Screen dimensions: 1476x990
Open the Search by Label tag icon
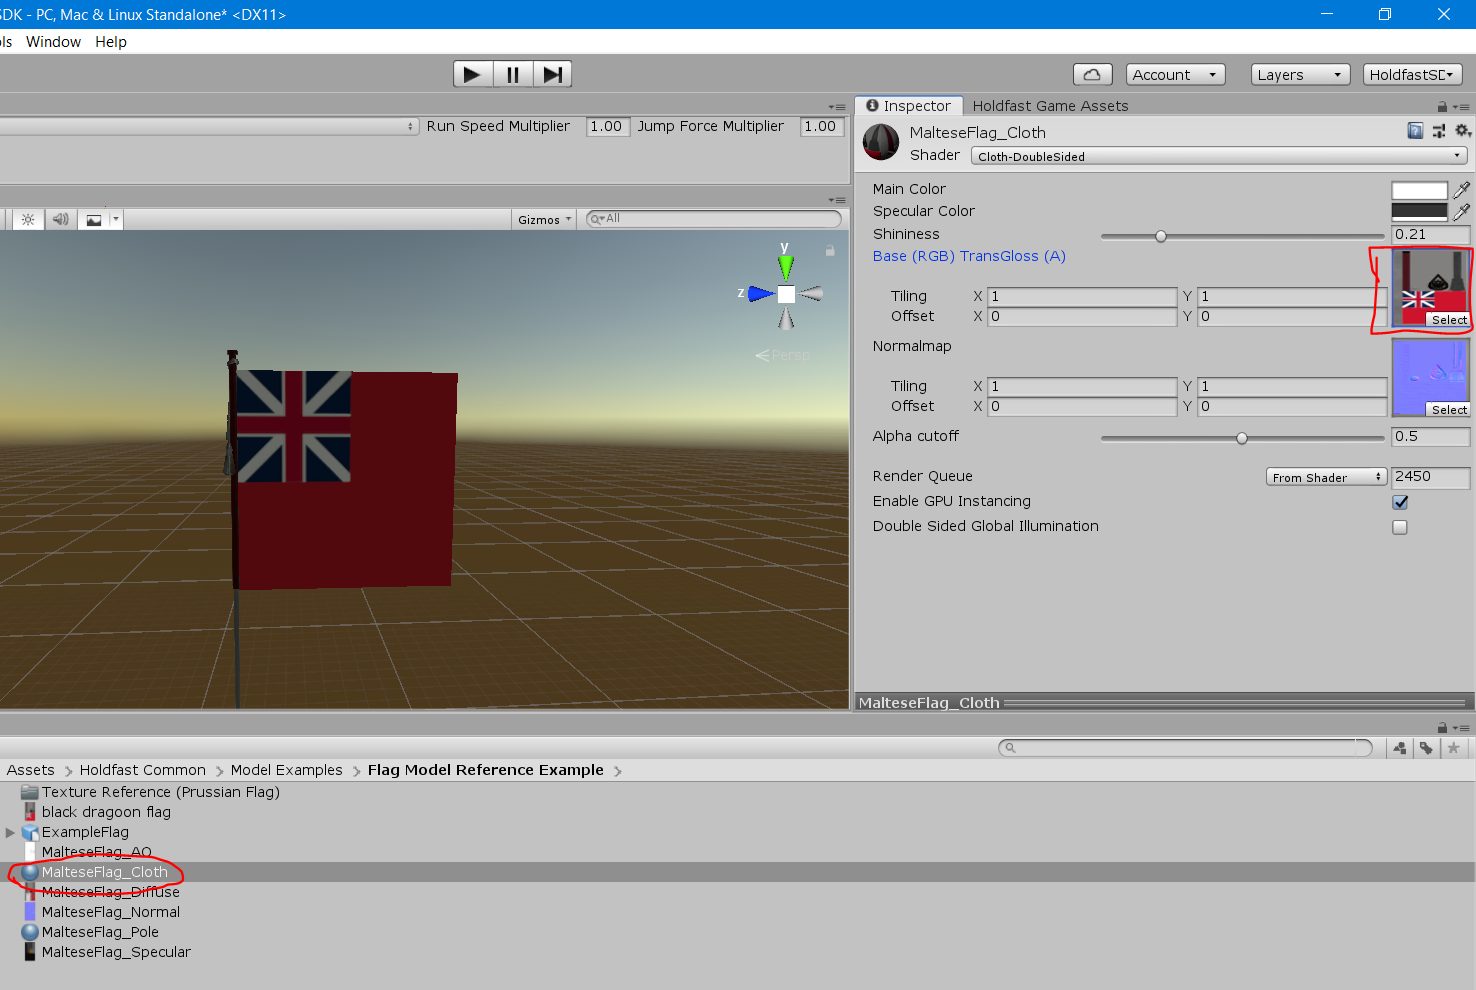[x=1426, y=748]
